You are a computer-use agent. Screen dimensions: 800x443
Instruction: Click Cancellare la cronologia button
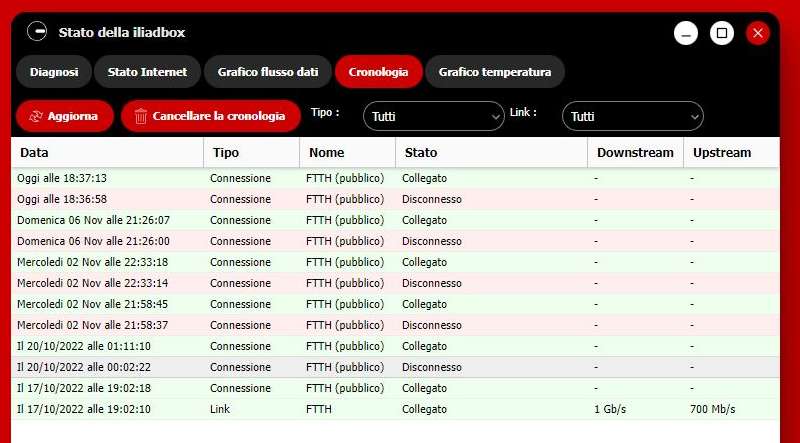(x=211, y=116)
